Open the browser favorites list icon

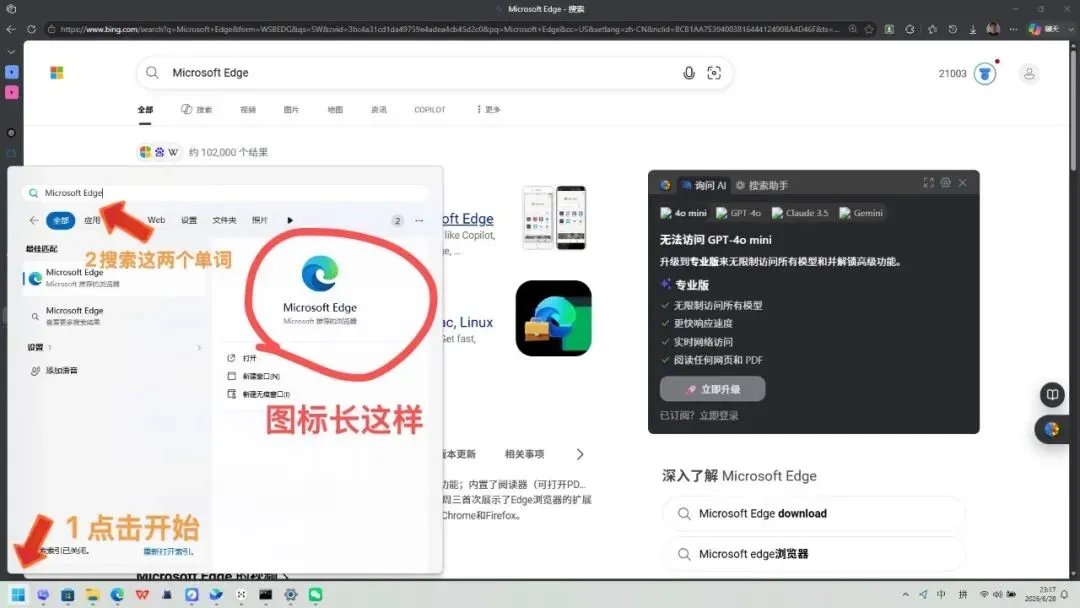pyautogui.click(x=932, y=29)
